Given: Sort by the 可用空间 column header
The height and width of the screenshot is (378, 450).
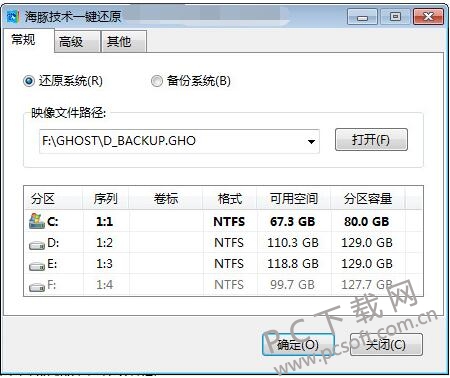Looking at the screenshot, I should click(x=294, y=198).
